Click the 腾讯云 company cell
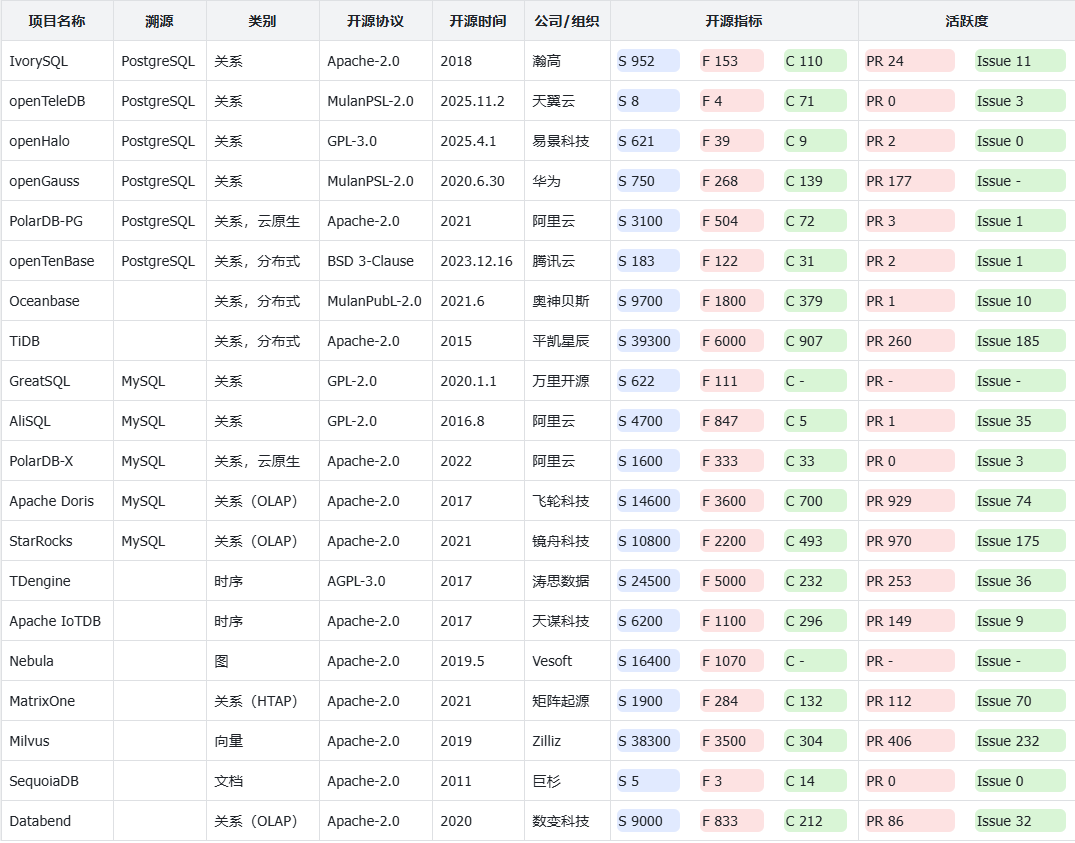 point(567,261)
